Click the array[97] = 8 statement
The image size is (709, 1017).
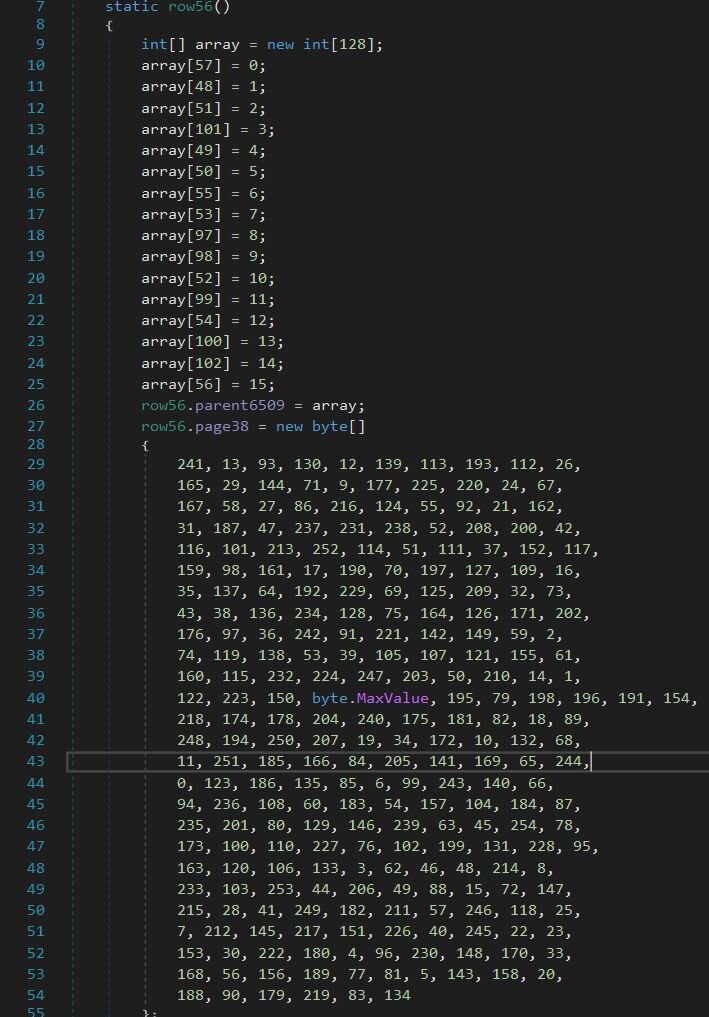tap(203, 235)
